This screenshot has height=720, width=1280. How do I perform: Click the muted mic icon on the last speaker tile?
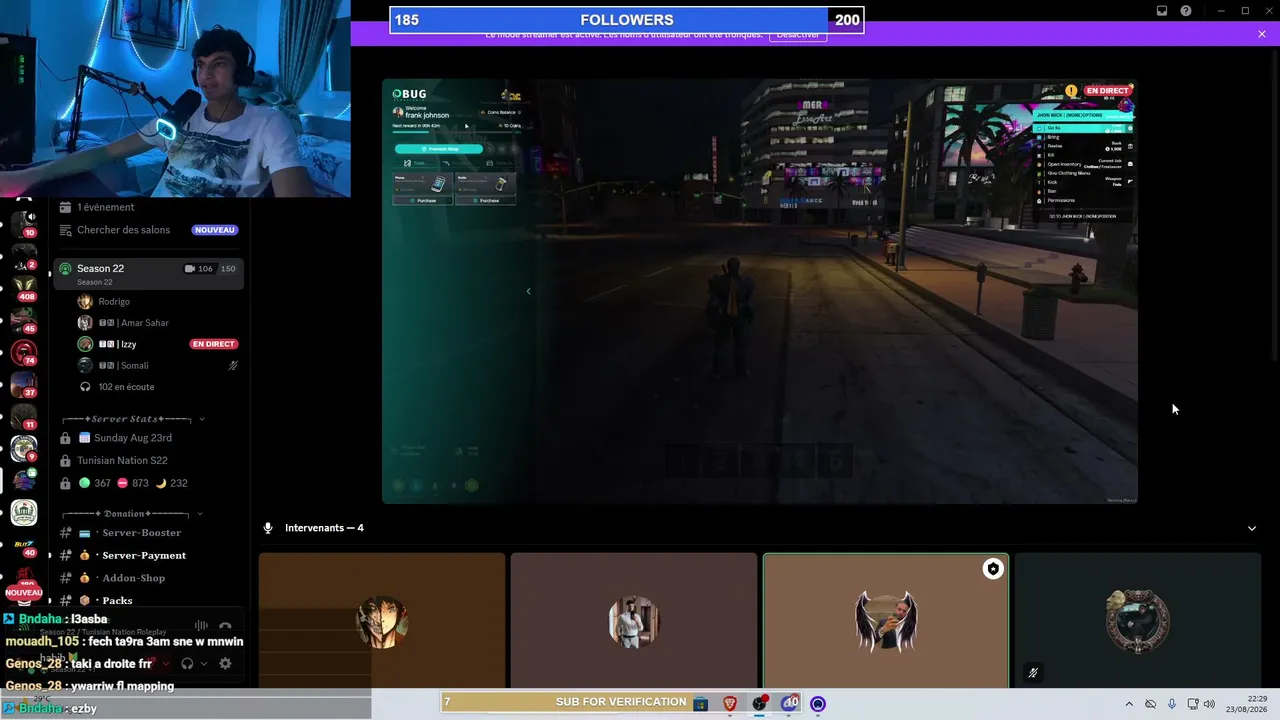1033,673
